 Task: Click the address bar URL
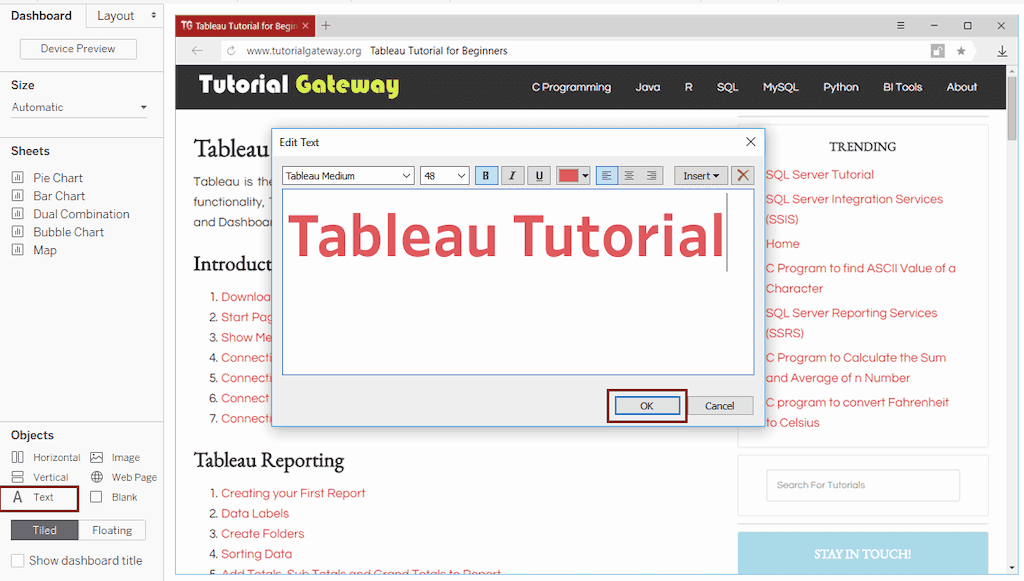coord(304,51)
